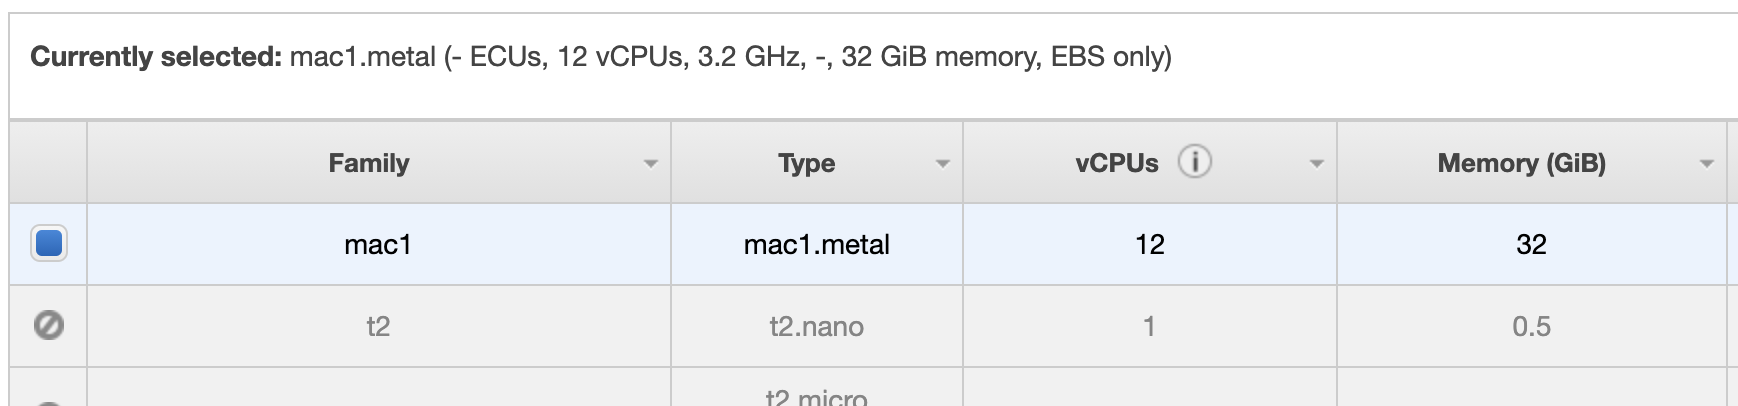Open the Family column sort dropdown arrow
The height and width of the screenshot is (406, 1738).
(x=650, y=164)
